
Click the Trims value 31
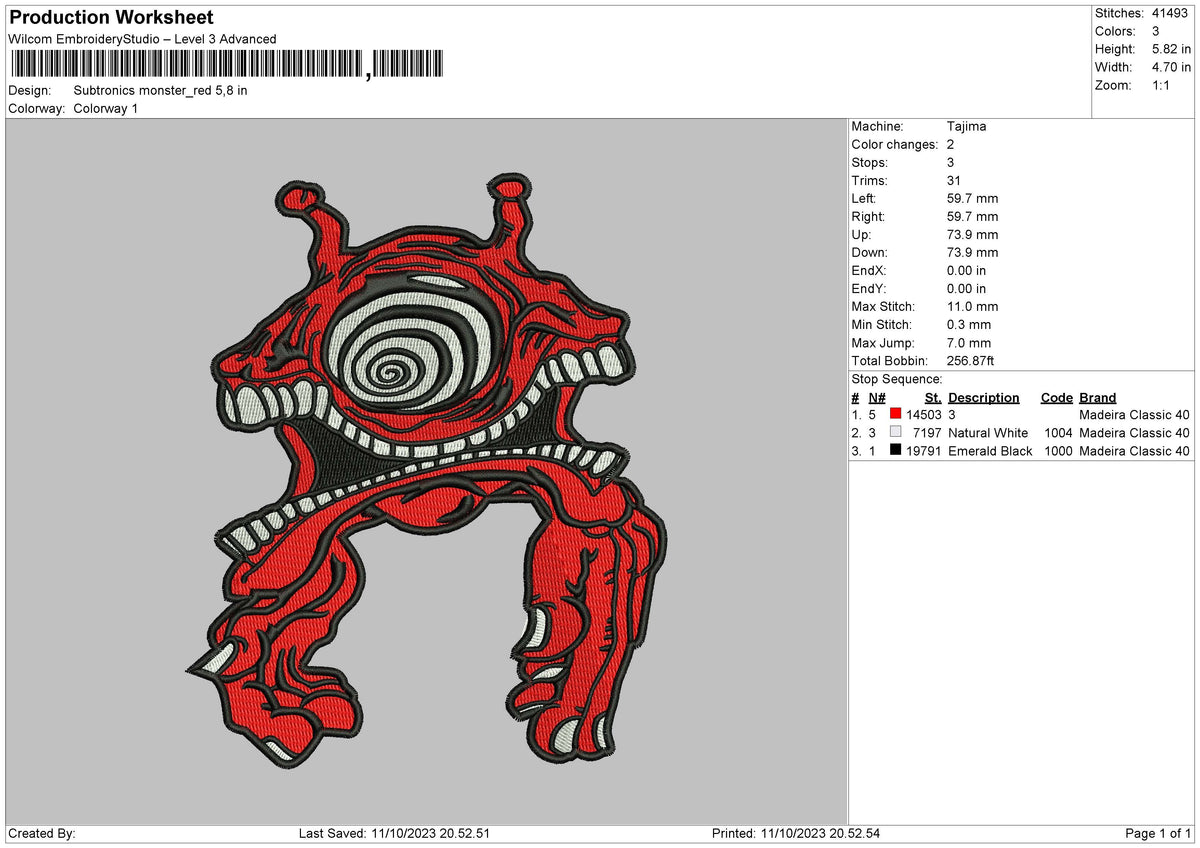coord(954,181)
